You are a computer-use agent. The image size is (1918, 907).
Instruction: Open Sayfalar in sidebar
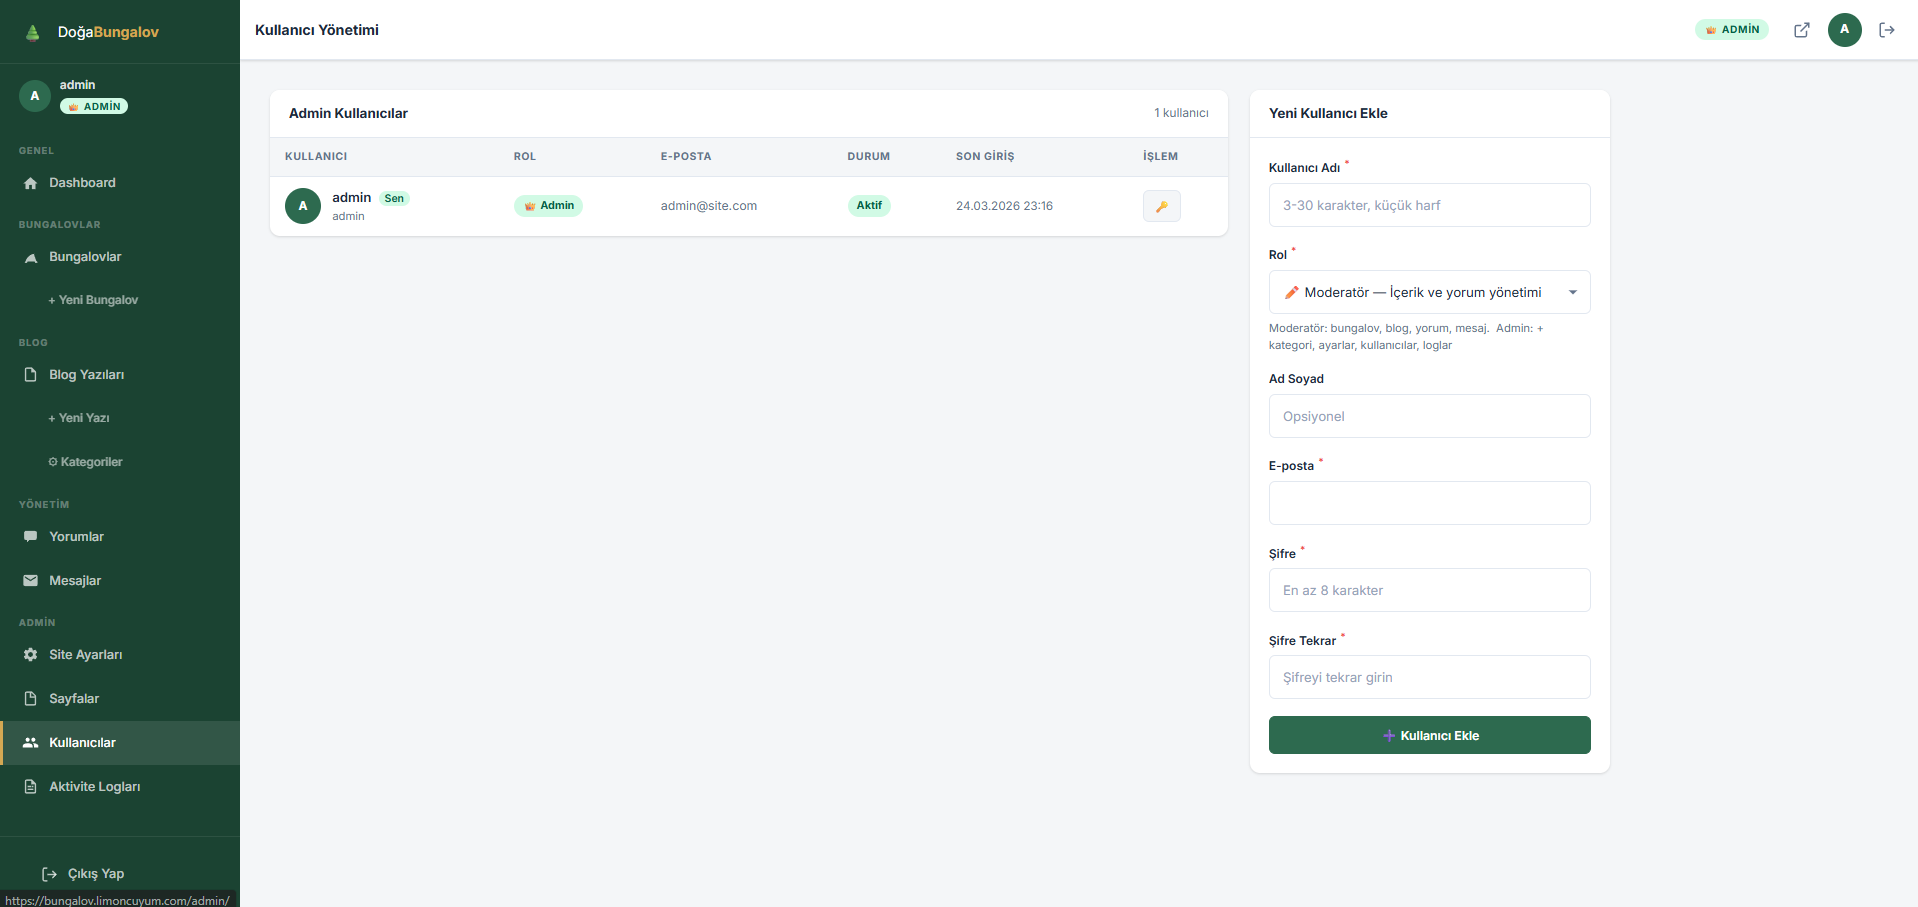click(74, 699)
